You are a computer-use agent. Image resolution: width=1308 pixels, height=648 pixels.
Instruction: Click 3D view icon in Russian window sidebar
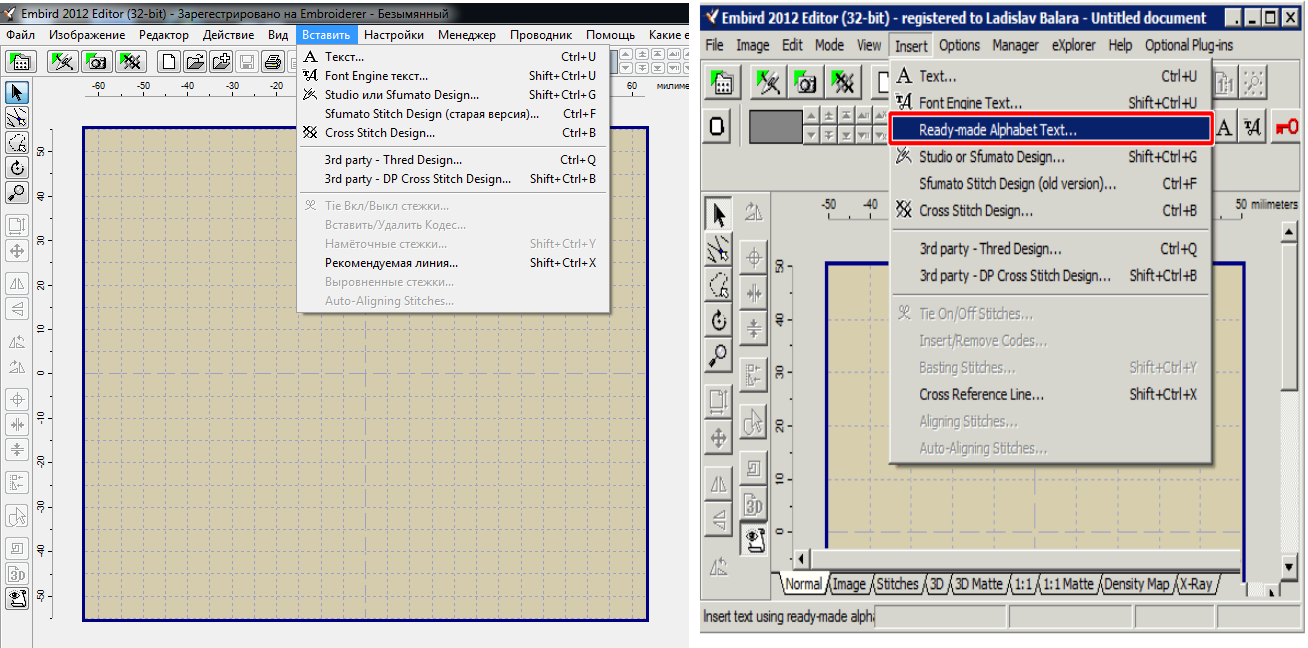tap(17, 574)
